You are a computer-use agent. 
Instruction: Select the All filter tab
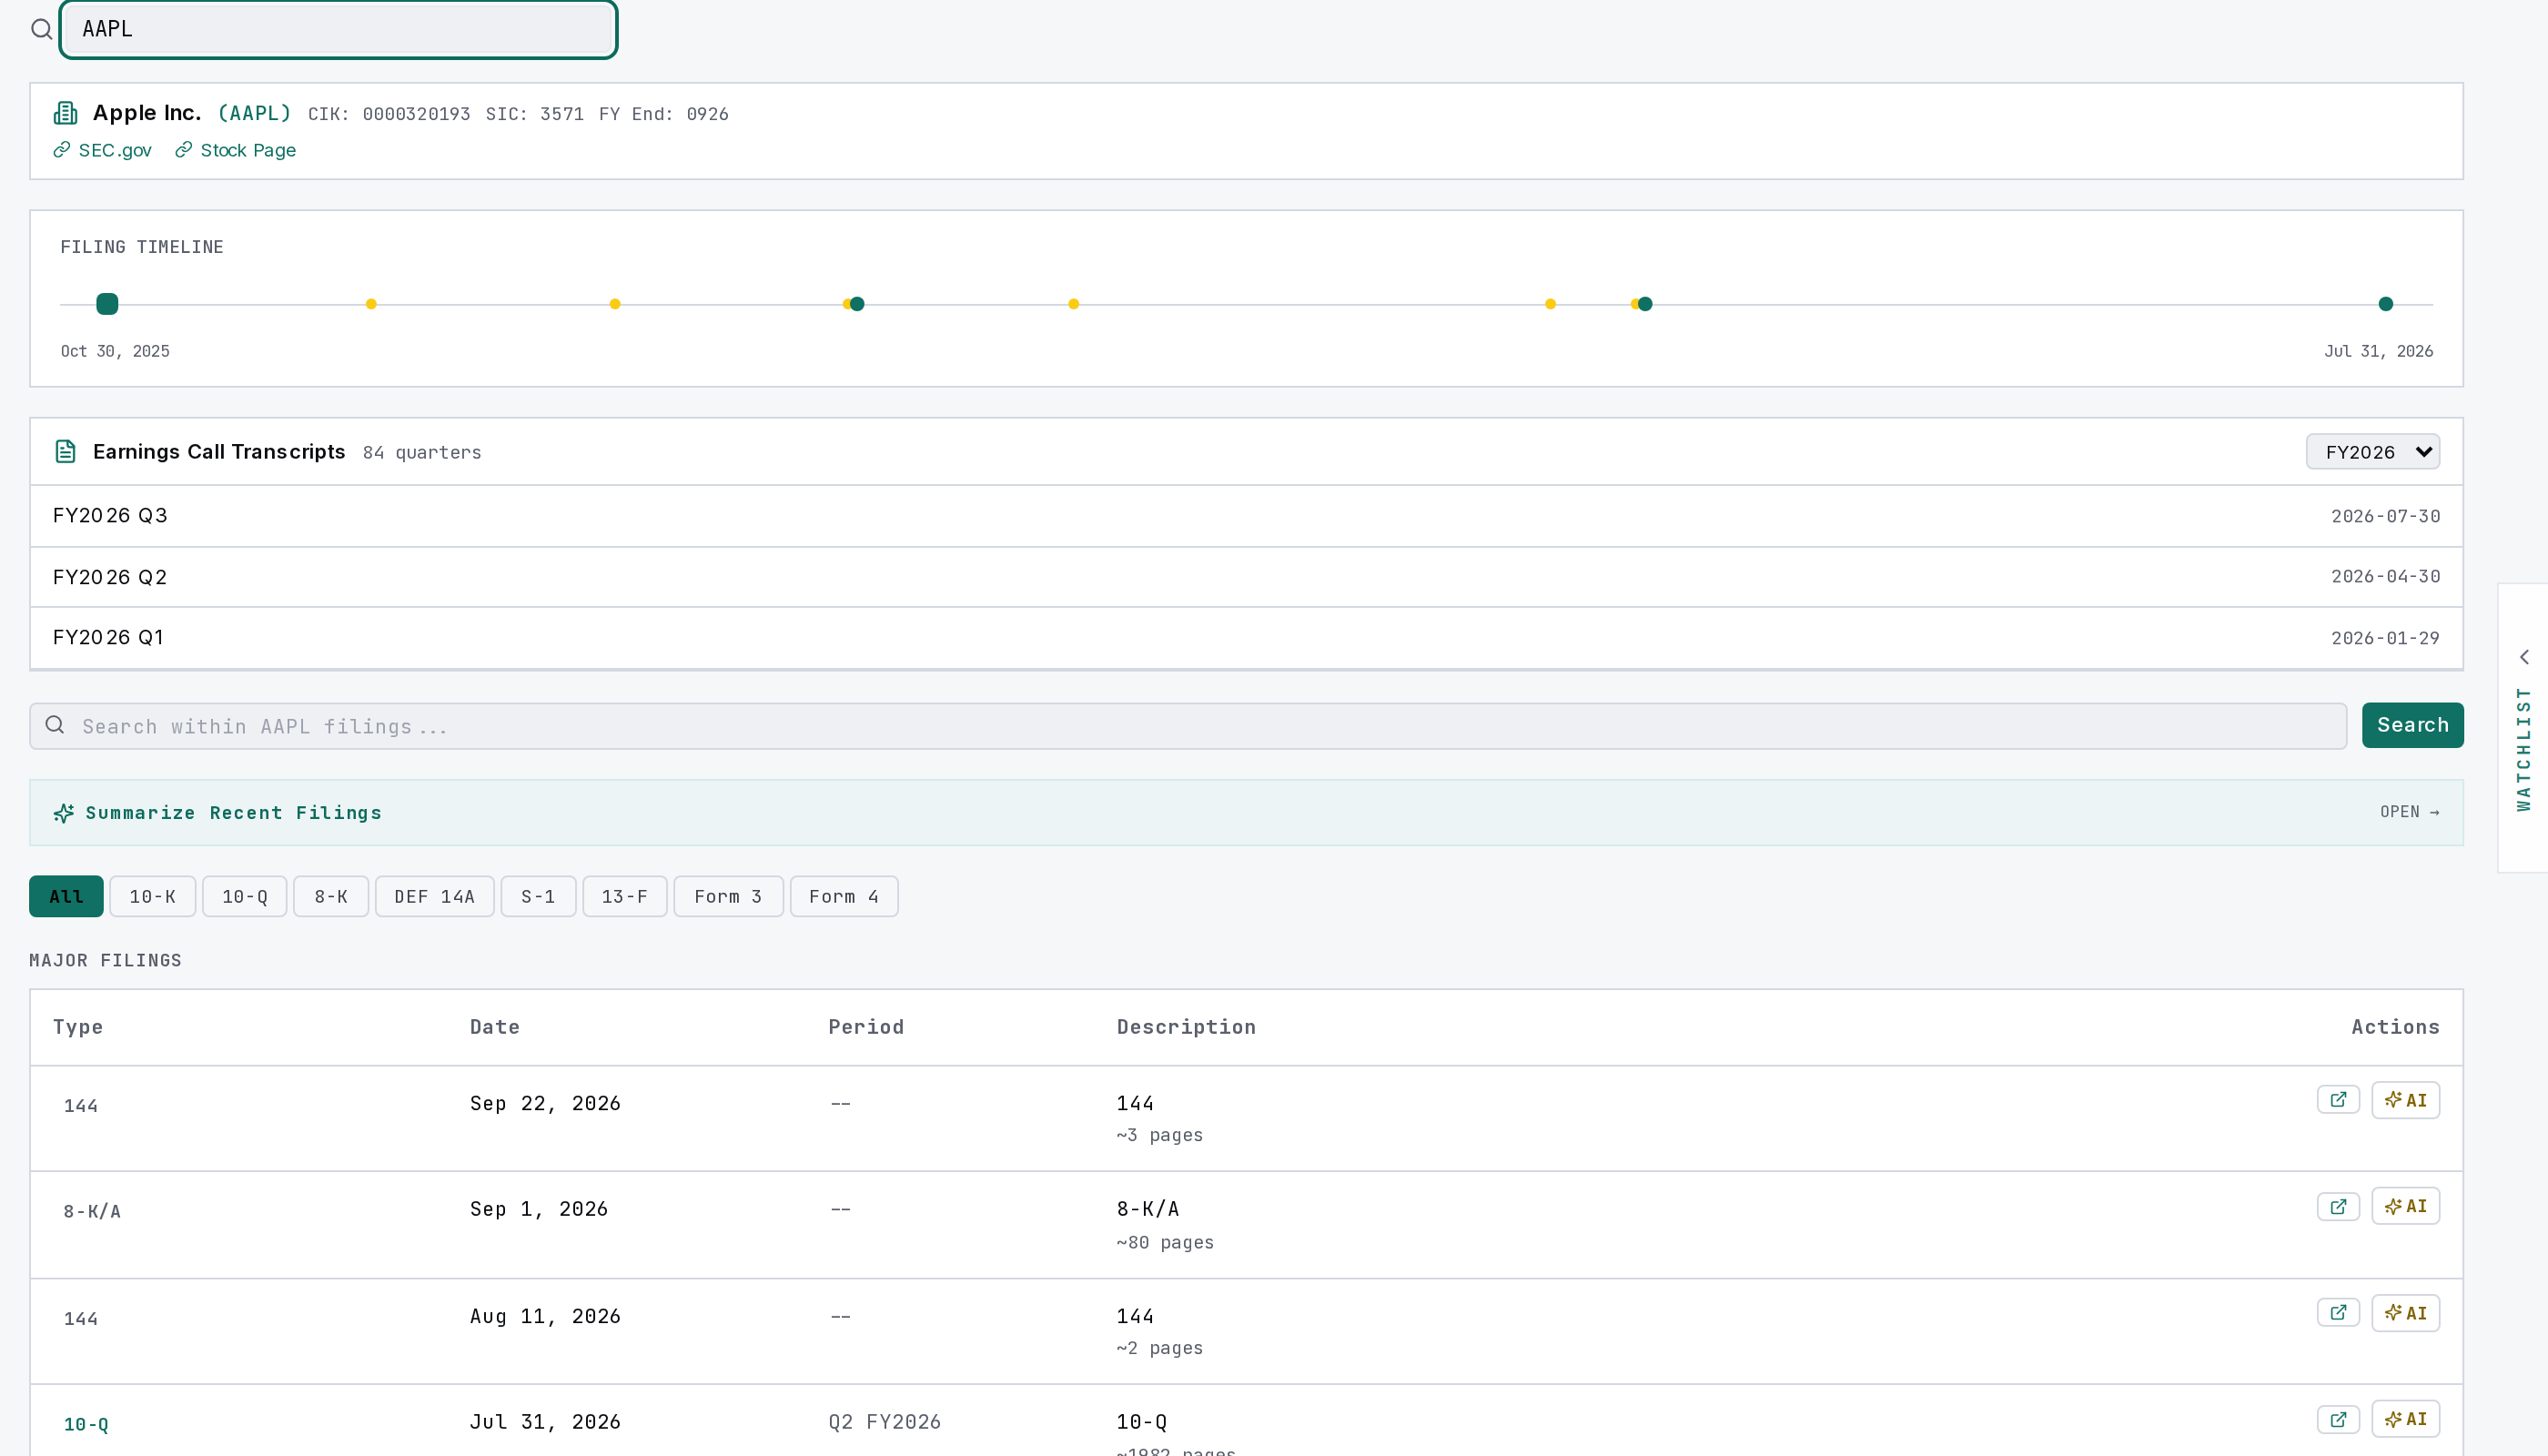pos(66,896)
